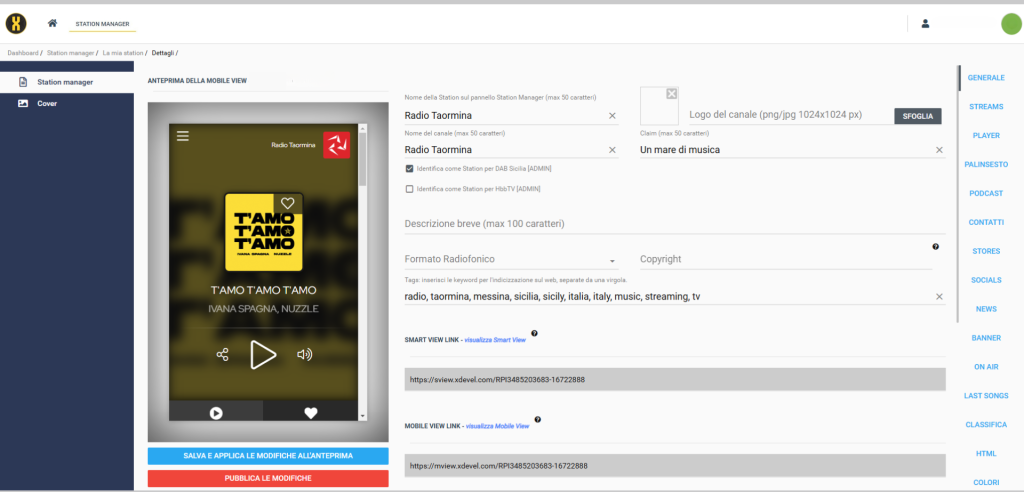Click the 'IVANA SPAGNA, NUZZLE' artist text
Image resolution: width=1024 pixels, height=492 pixels.
click(x=263, y=309)
